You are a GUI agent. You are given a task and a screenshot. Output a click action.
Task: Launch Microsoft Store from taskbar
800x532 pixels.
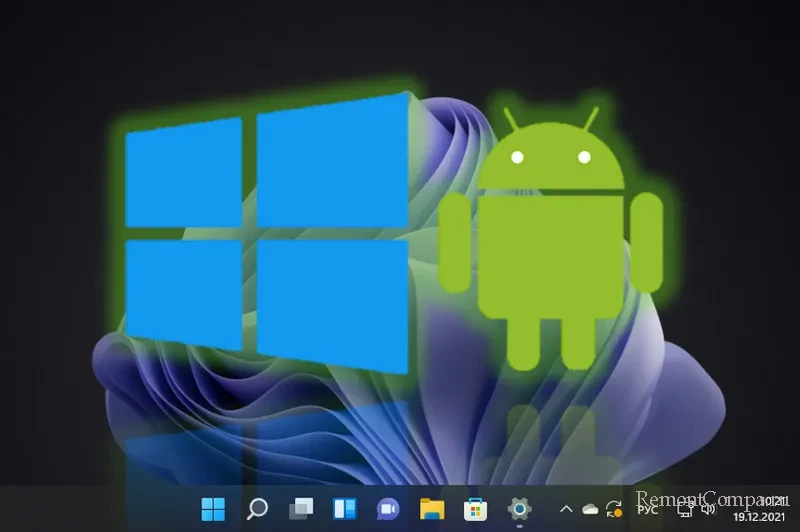click(474, 508)
